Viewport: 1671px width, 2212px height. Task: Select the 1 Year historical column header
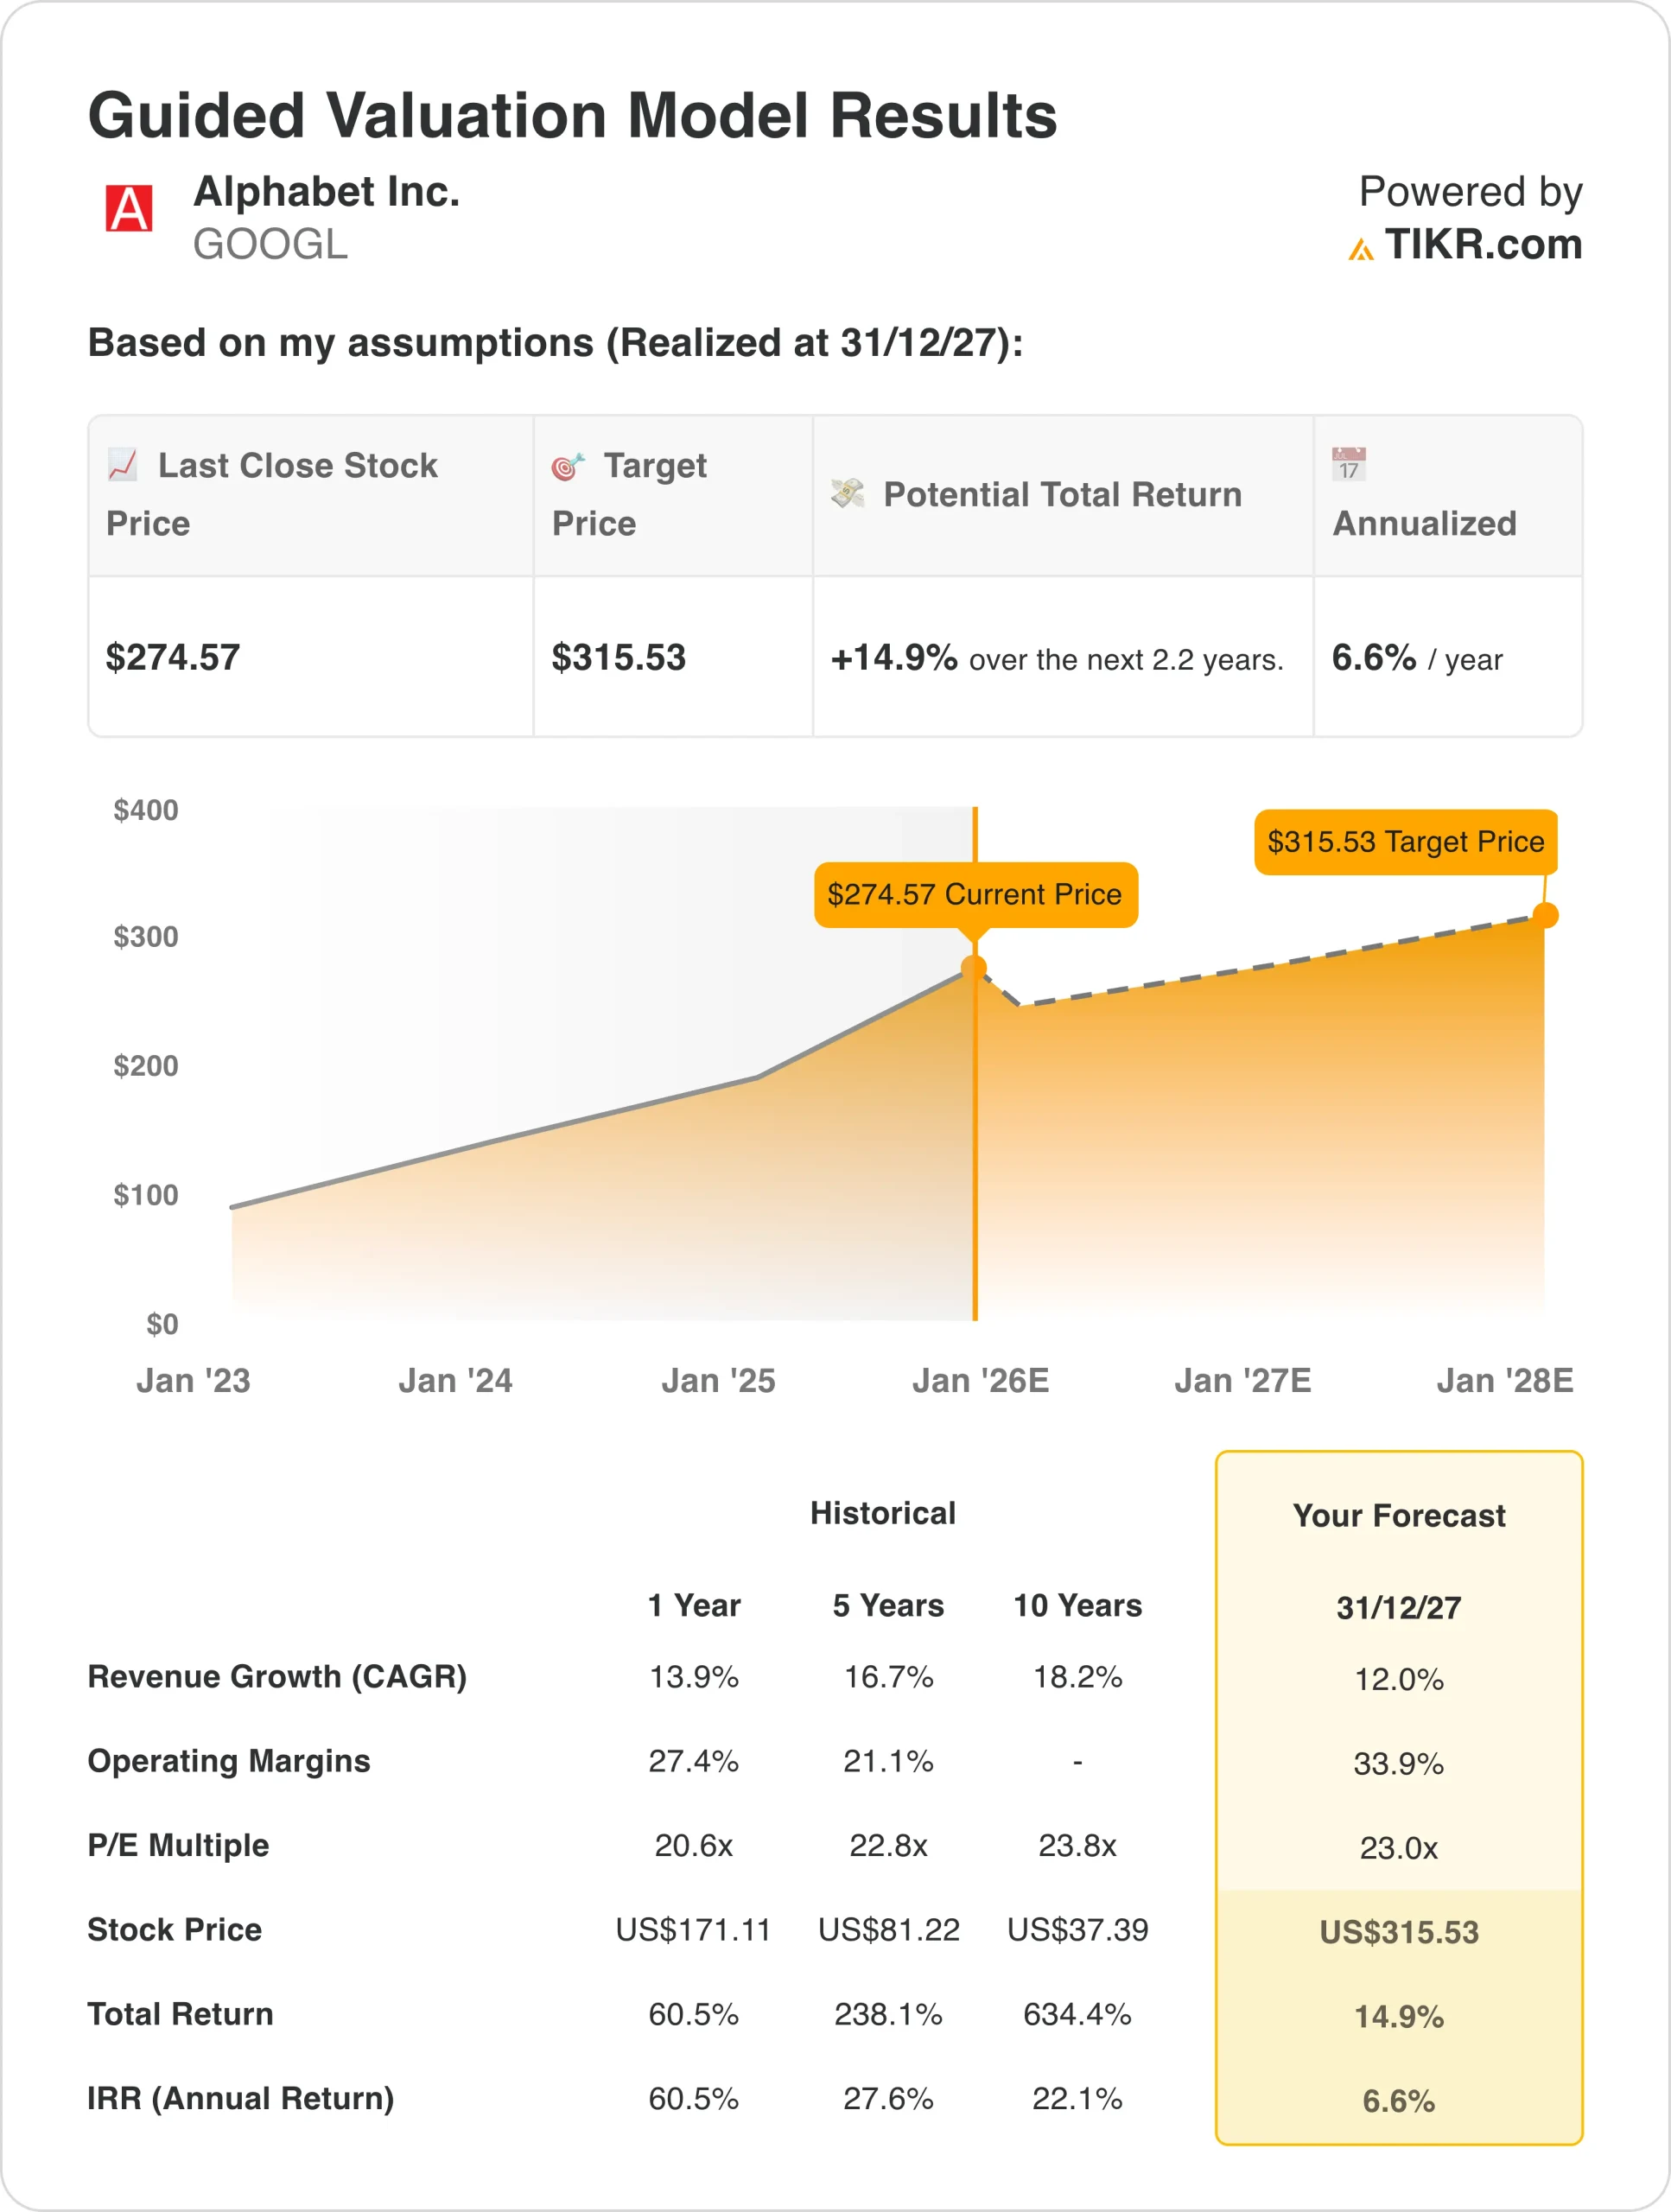694,1605
